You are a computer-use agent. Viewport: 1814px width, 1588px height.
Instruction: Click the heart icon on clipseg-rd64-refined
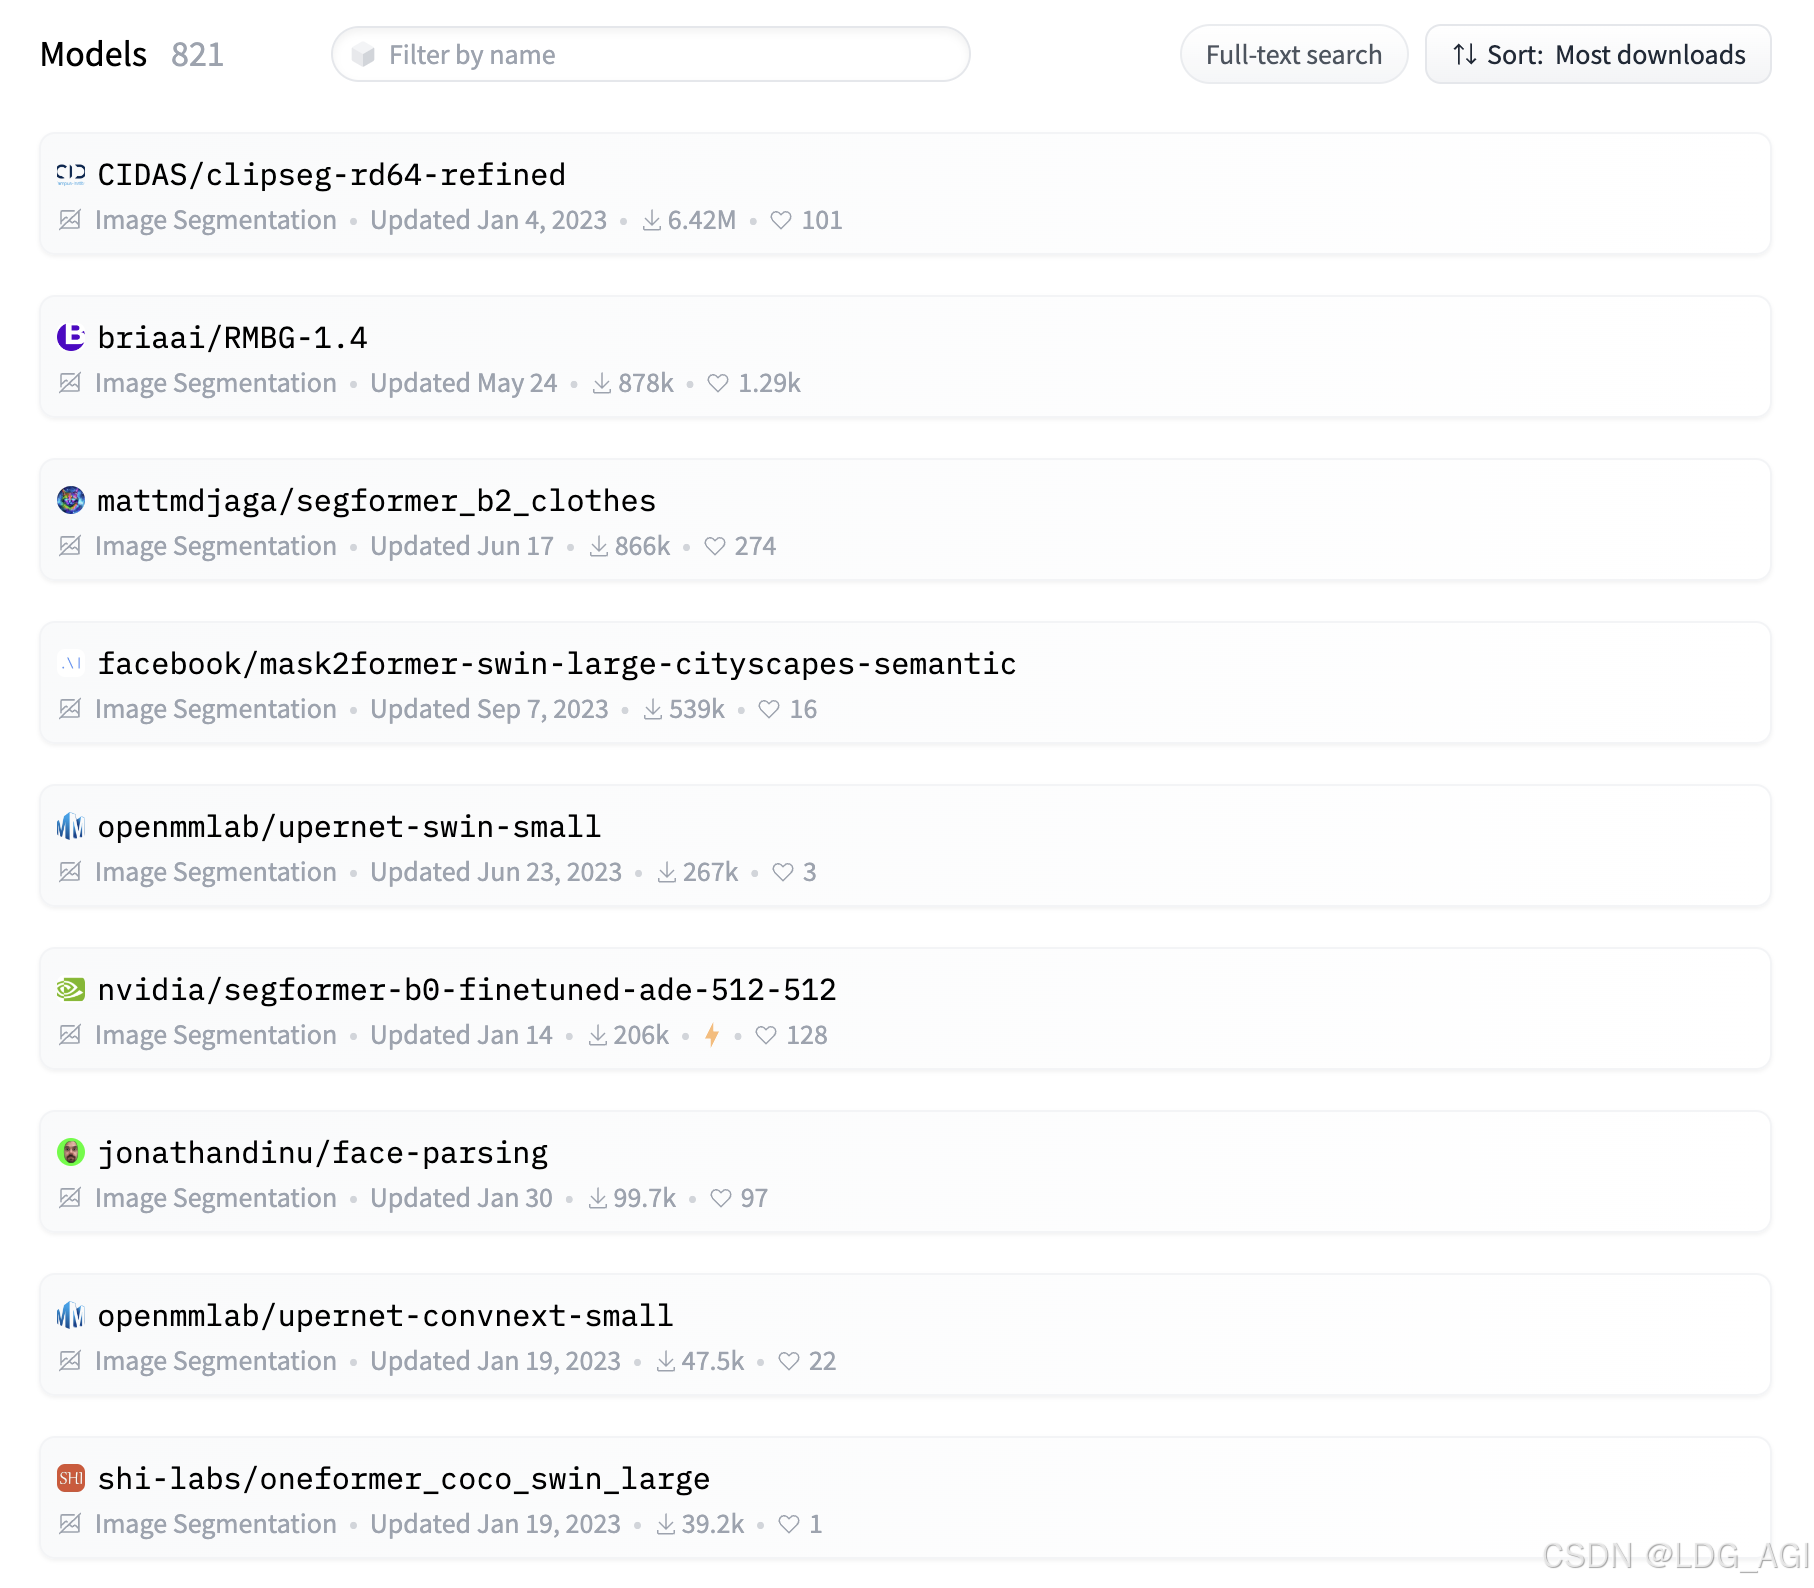pos(781,220)
